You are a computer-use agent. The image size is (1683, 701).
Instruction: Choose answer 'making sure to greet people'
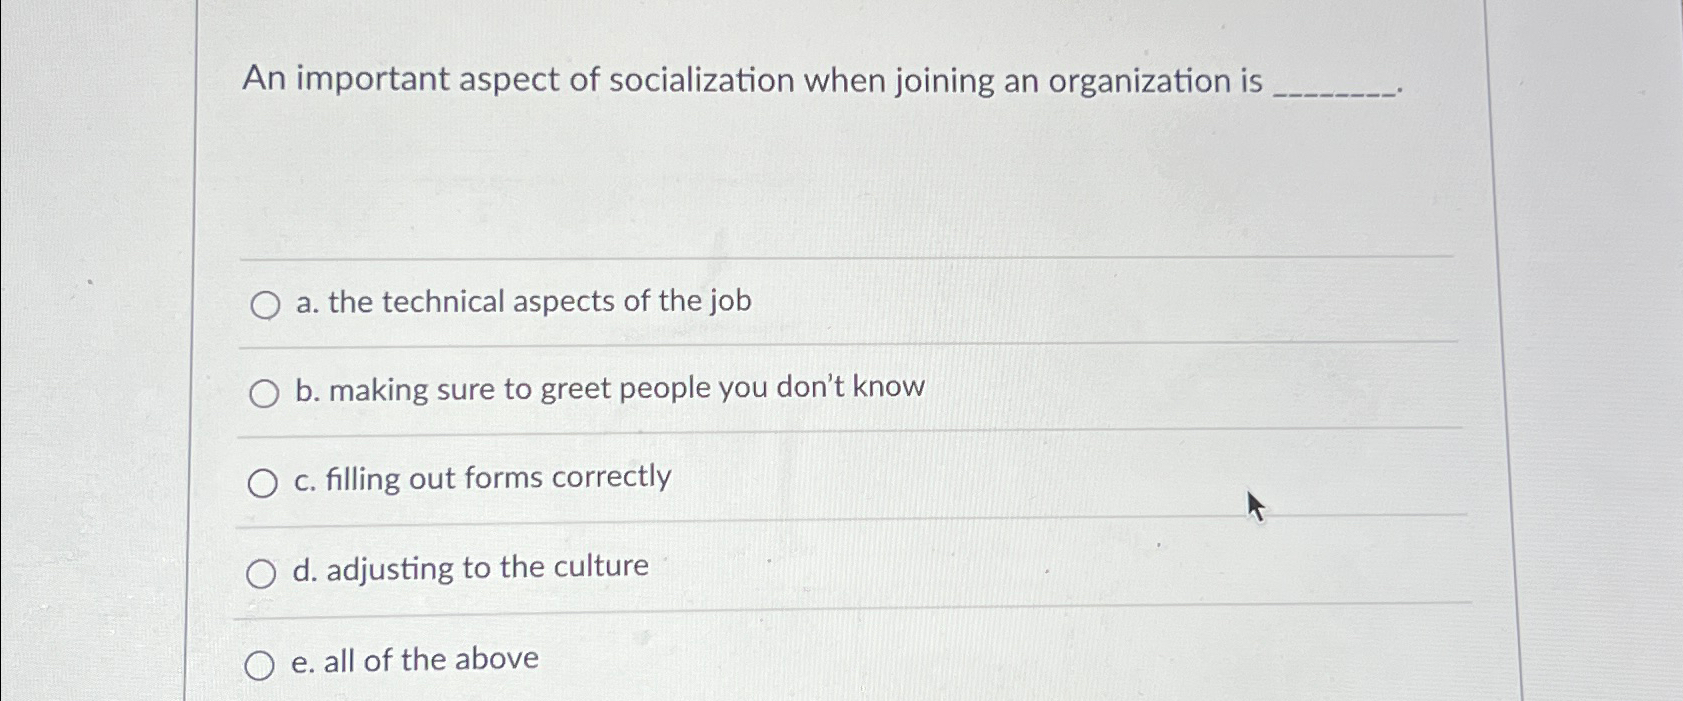coord(607,390)
